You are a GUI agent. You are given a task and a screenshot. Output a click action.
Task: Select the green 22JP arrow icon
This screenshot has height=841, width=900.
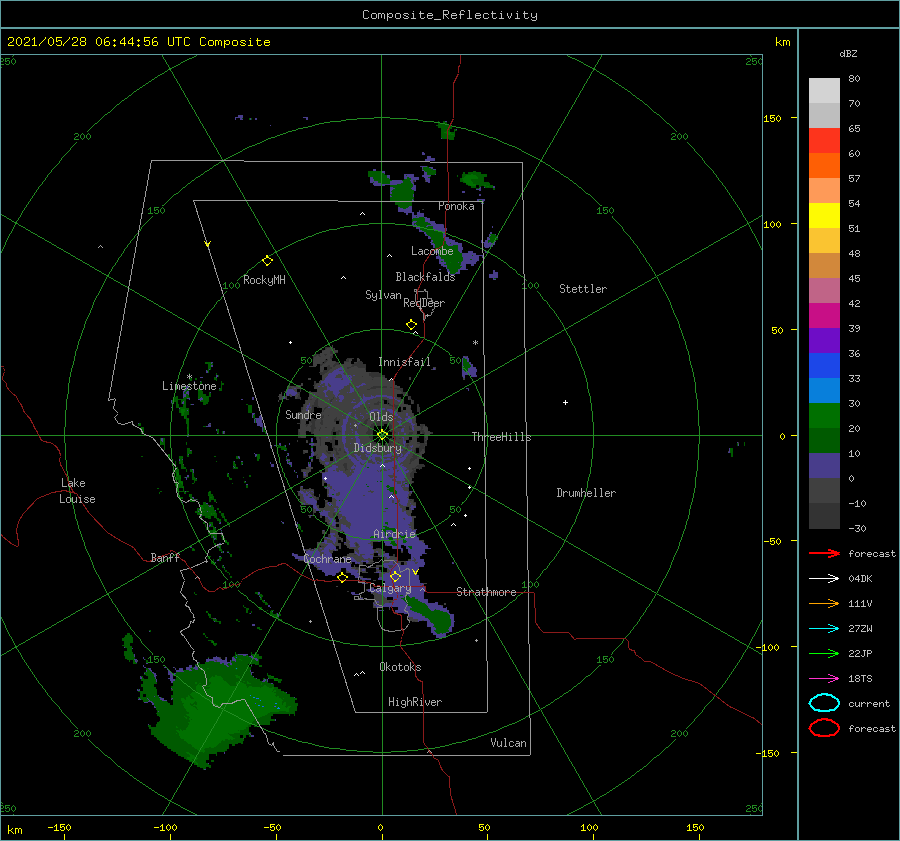824,653
